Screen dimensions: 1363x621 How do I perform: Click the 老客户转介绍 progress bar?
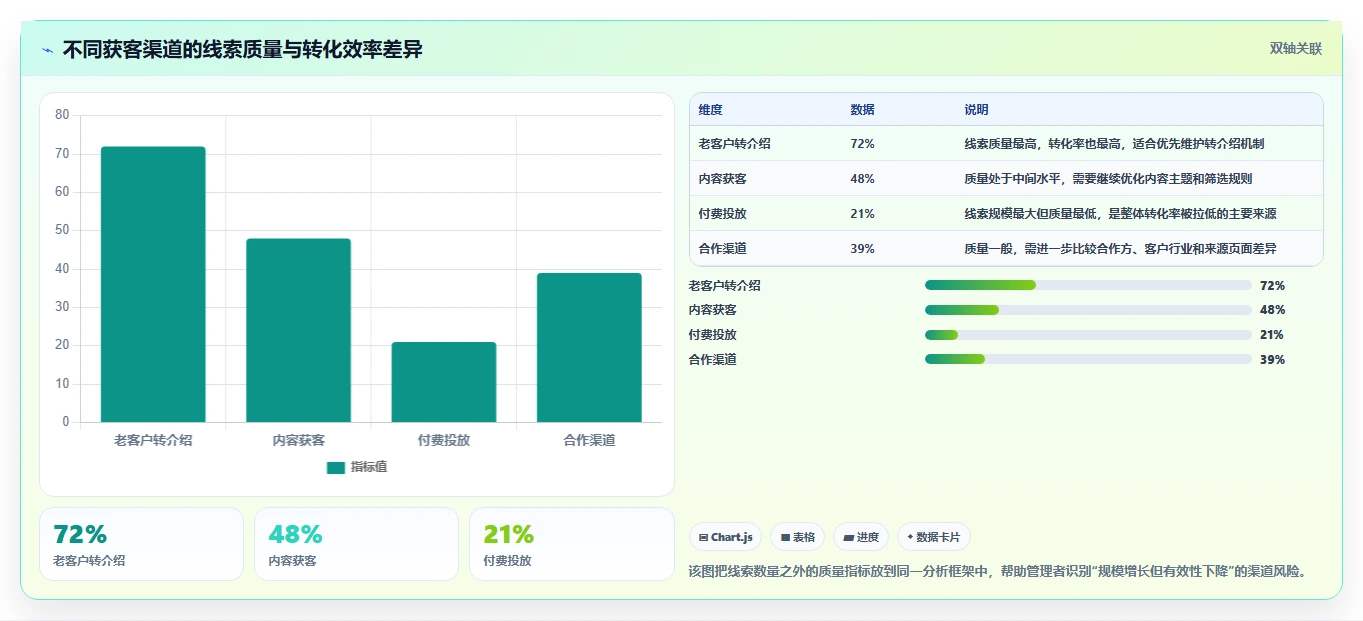[x=1088, y=285]
